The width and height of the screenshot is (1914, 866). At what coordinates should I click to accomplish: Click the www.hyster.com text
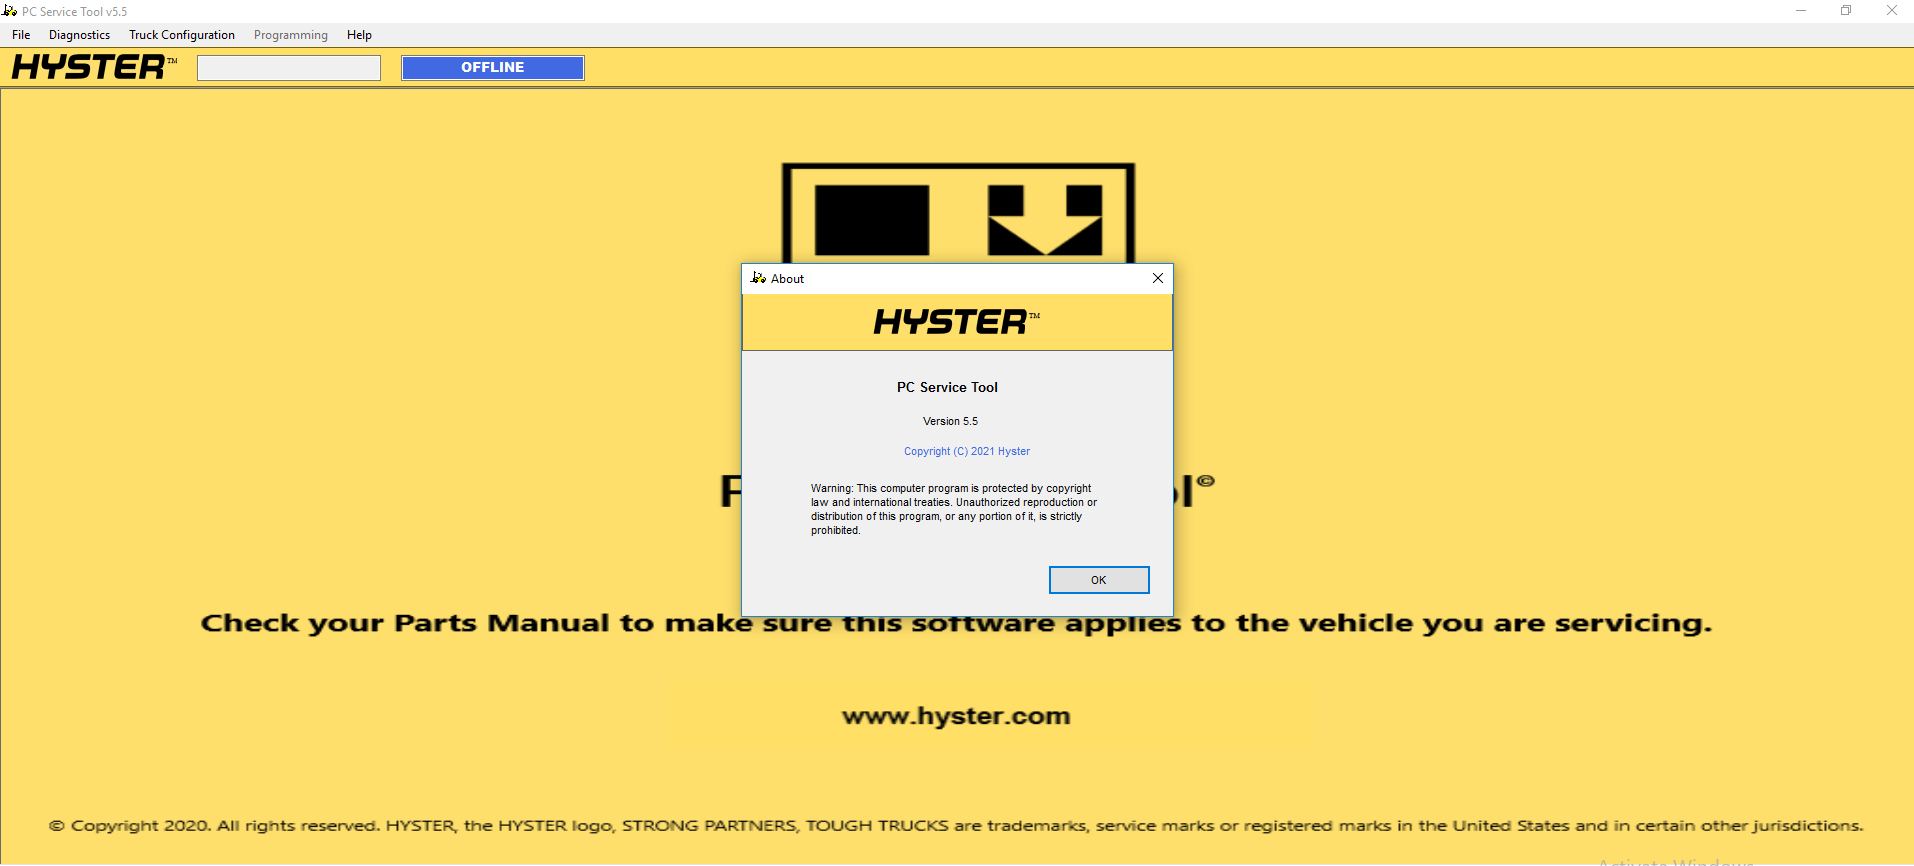pos(956,716)
